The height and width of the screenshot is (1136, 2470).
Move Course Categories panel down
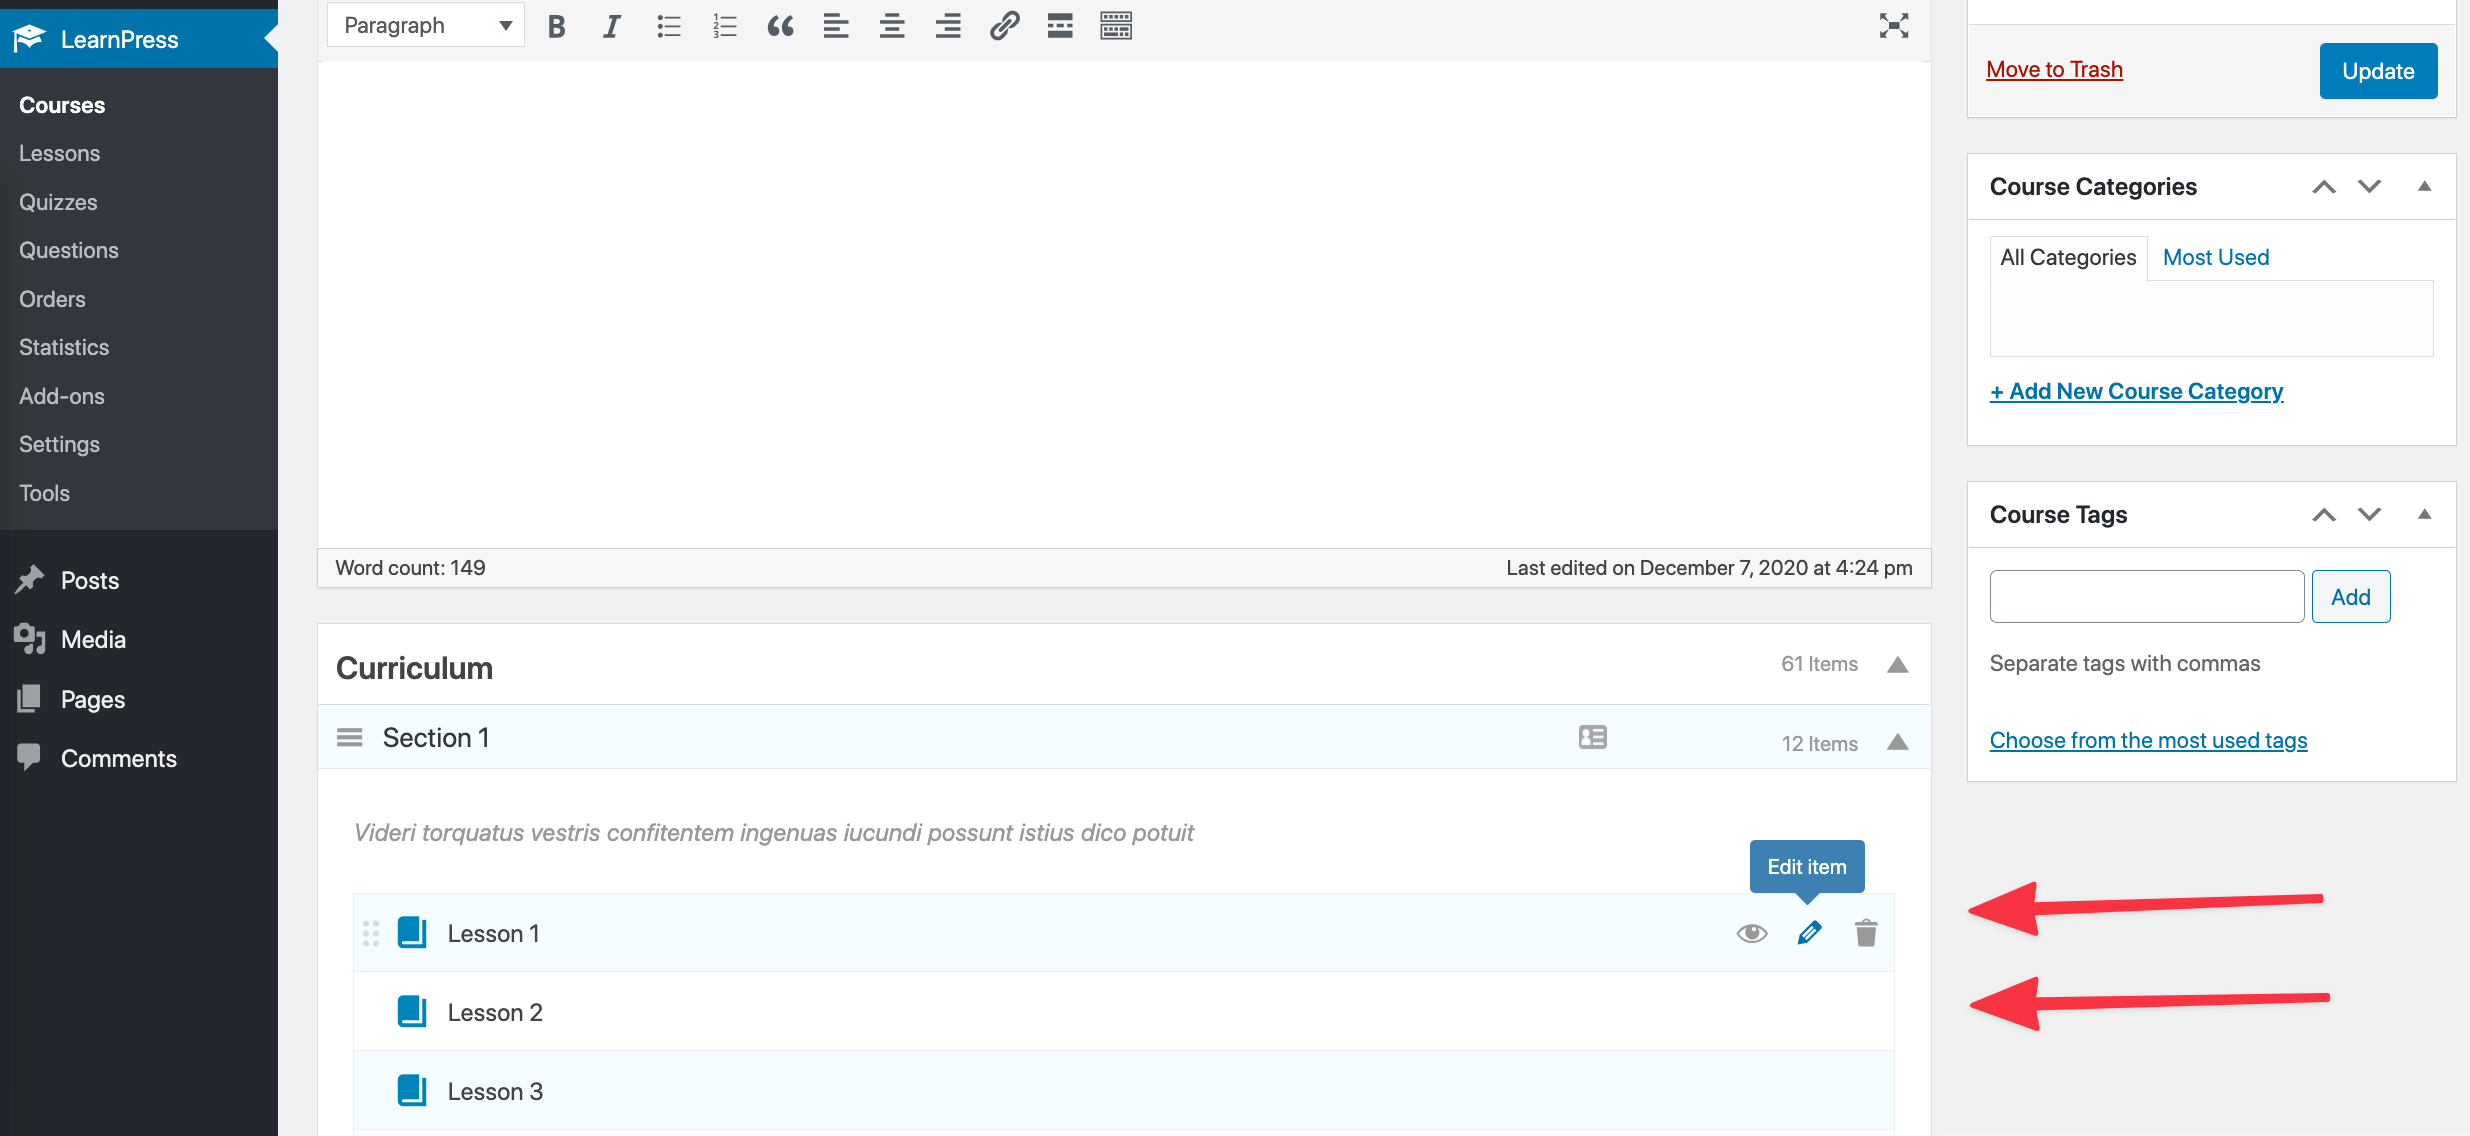(x=2369, y=187)
